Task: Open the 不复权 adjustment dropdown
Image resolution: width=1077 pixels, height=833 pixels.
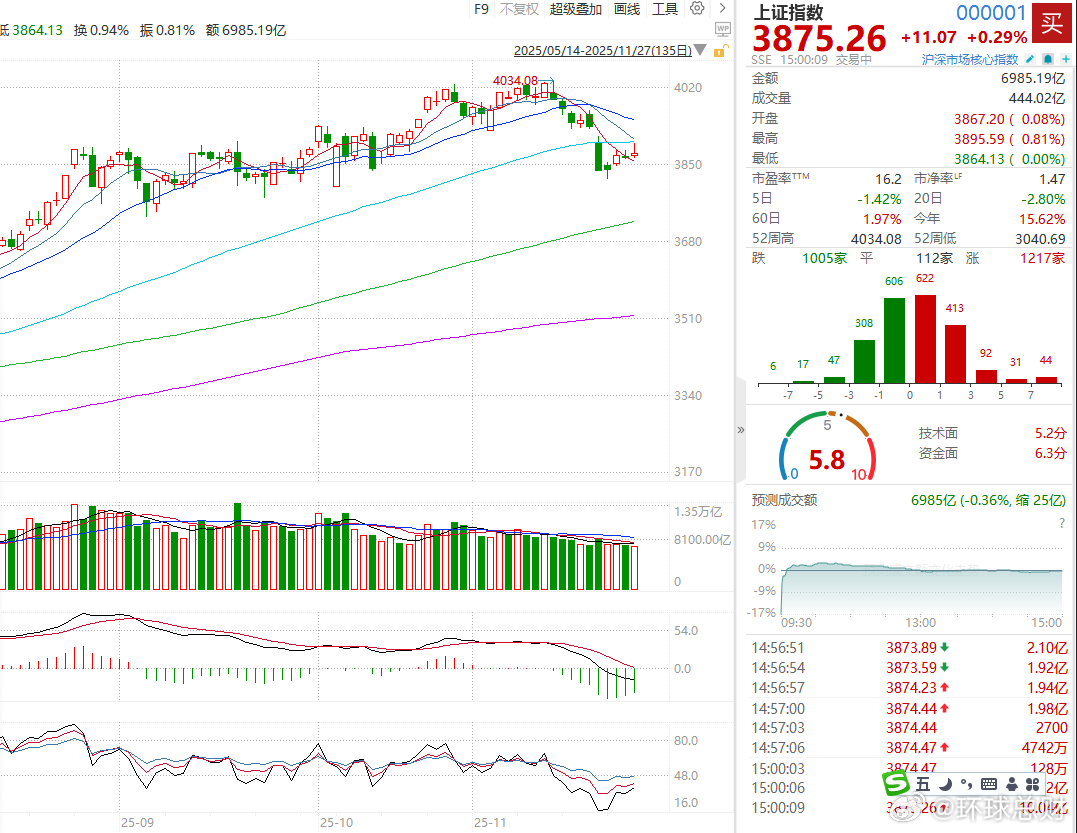Action: click(x=519, y=9)
